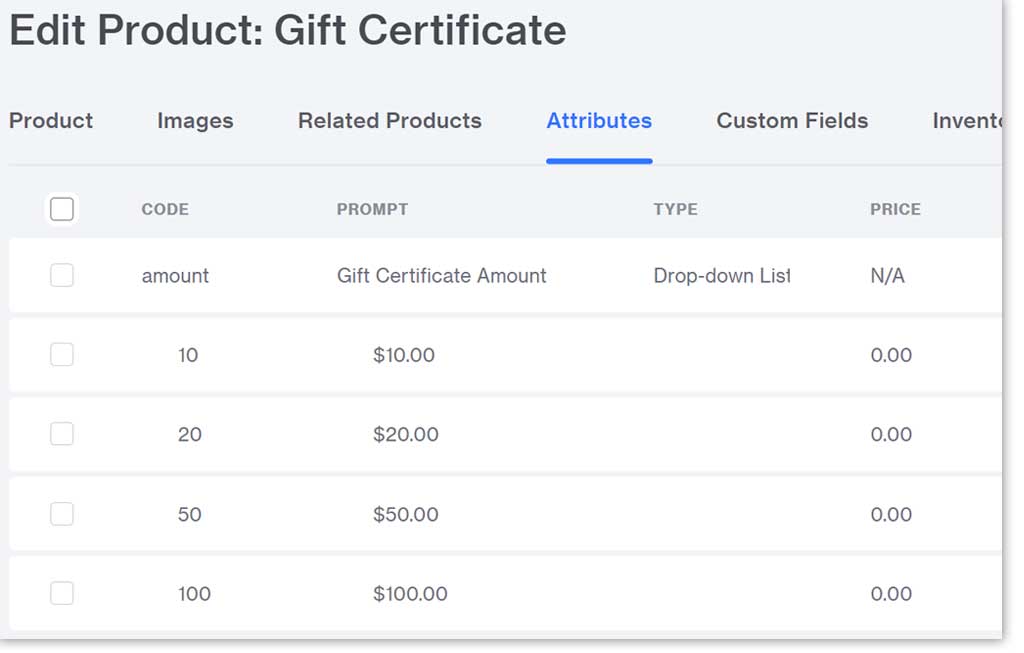This screenshot has height=653, width=1024.
Task: Switch to the Product tab
Action: 51,121
